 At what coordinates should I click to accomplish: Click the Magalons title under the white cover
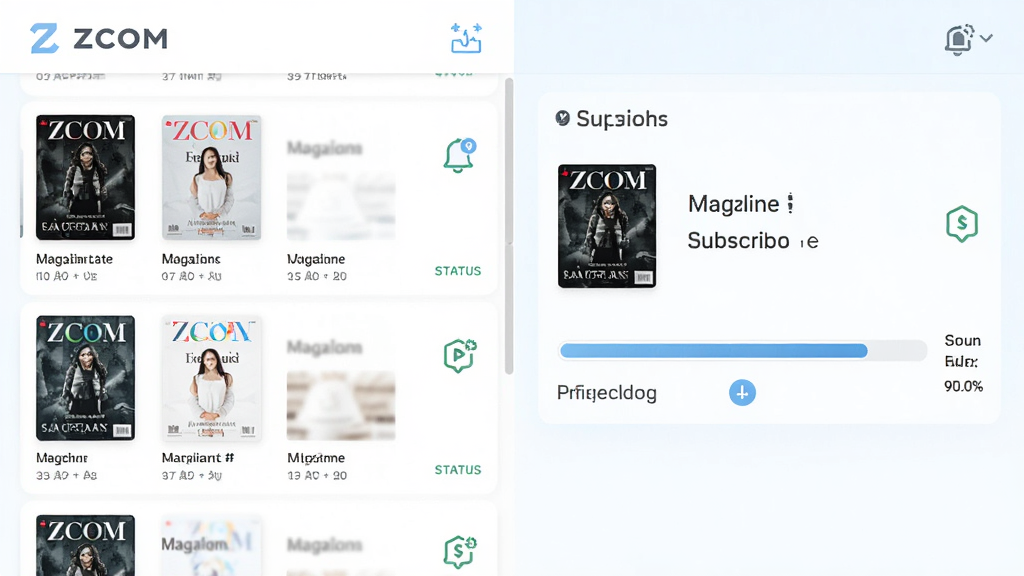click(x=191, y=259)
